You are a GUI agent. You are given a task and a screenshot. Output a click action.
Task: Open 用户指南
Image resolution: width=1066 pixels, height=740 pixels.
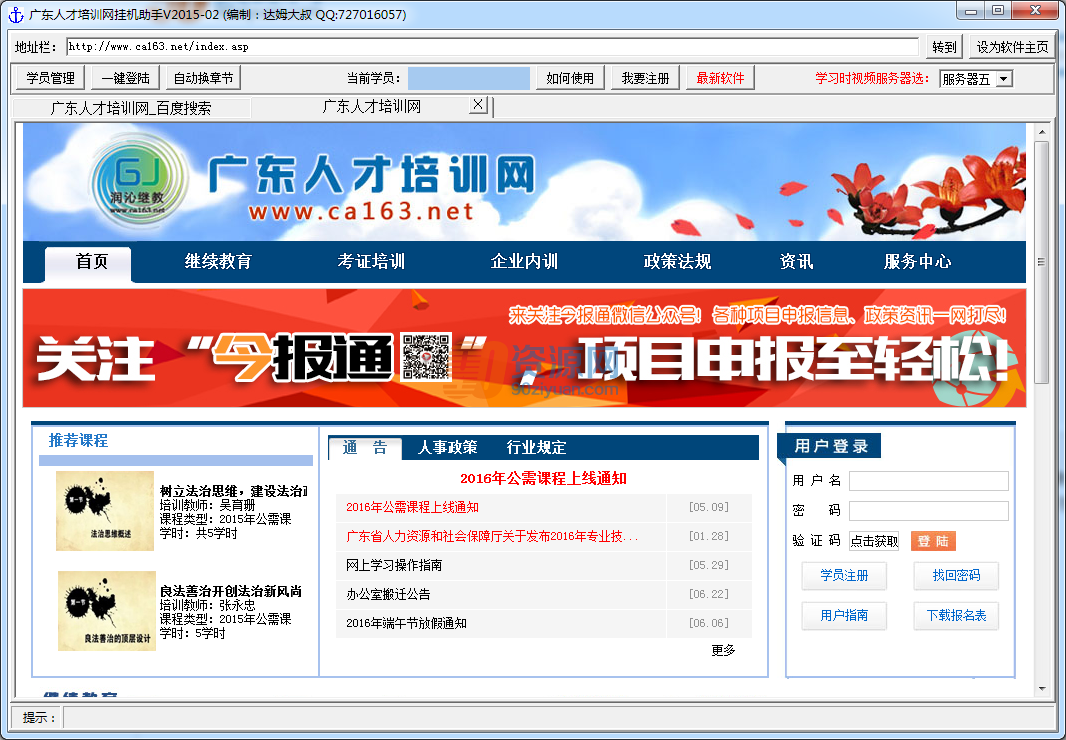[844, 616]
